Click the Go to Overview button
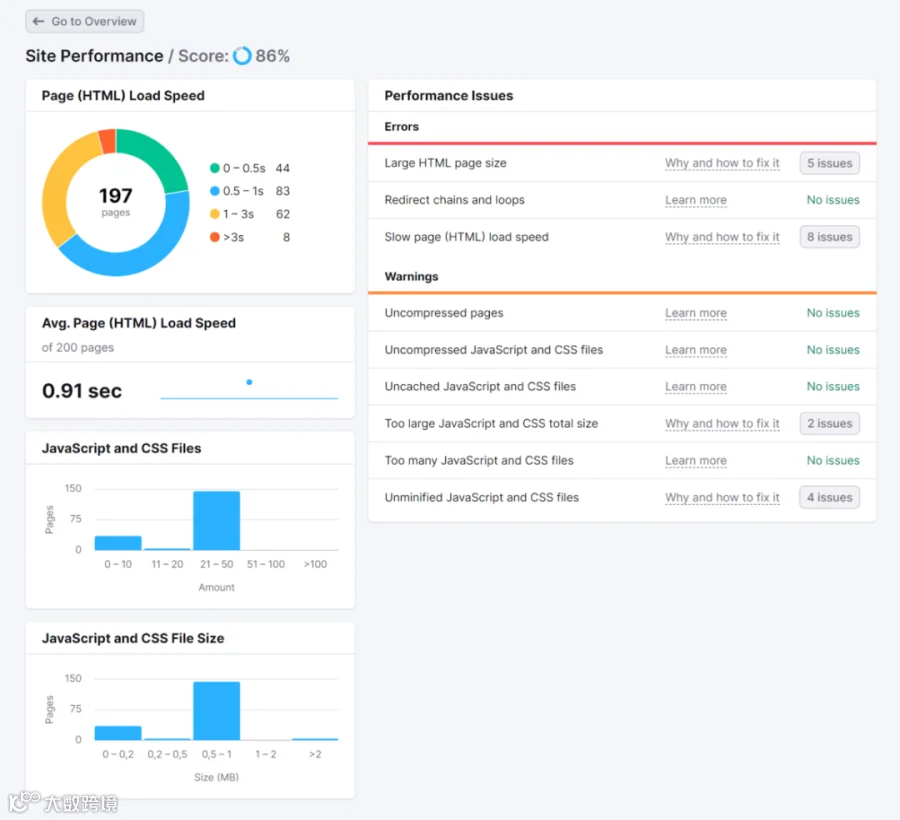The image size is (900, 820). coord(84,21)
